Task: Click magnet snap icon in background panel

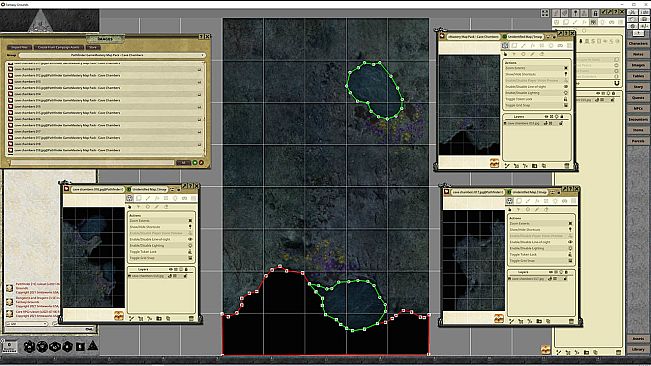Action: coord(617,83)
